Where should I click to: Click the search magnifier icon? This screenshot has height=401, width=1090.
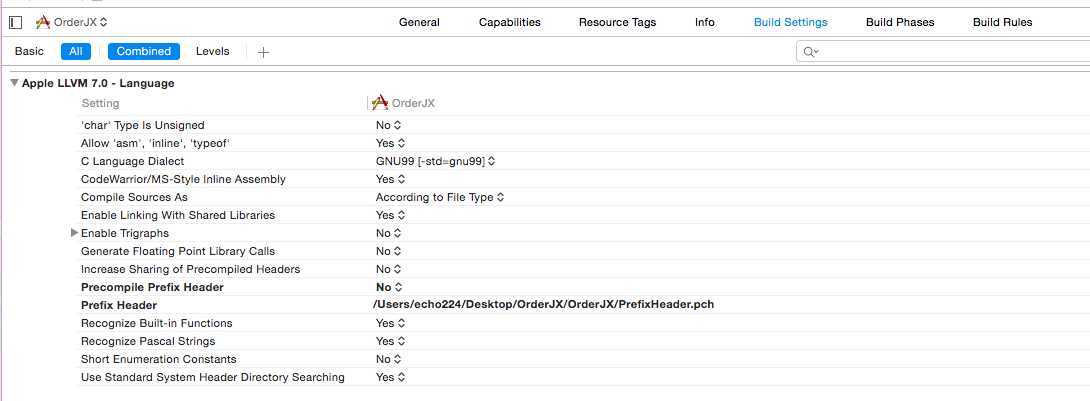pos(810,52)
